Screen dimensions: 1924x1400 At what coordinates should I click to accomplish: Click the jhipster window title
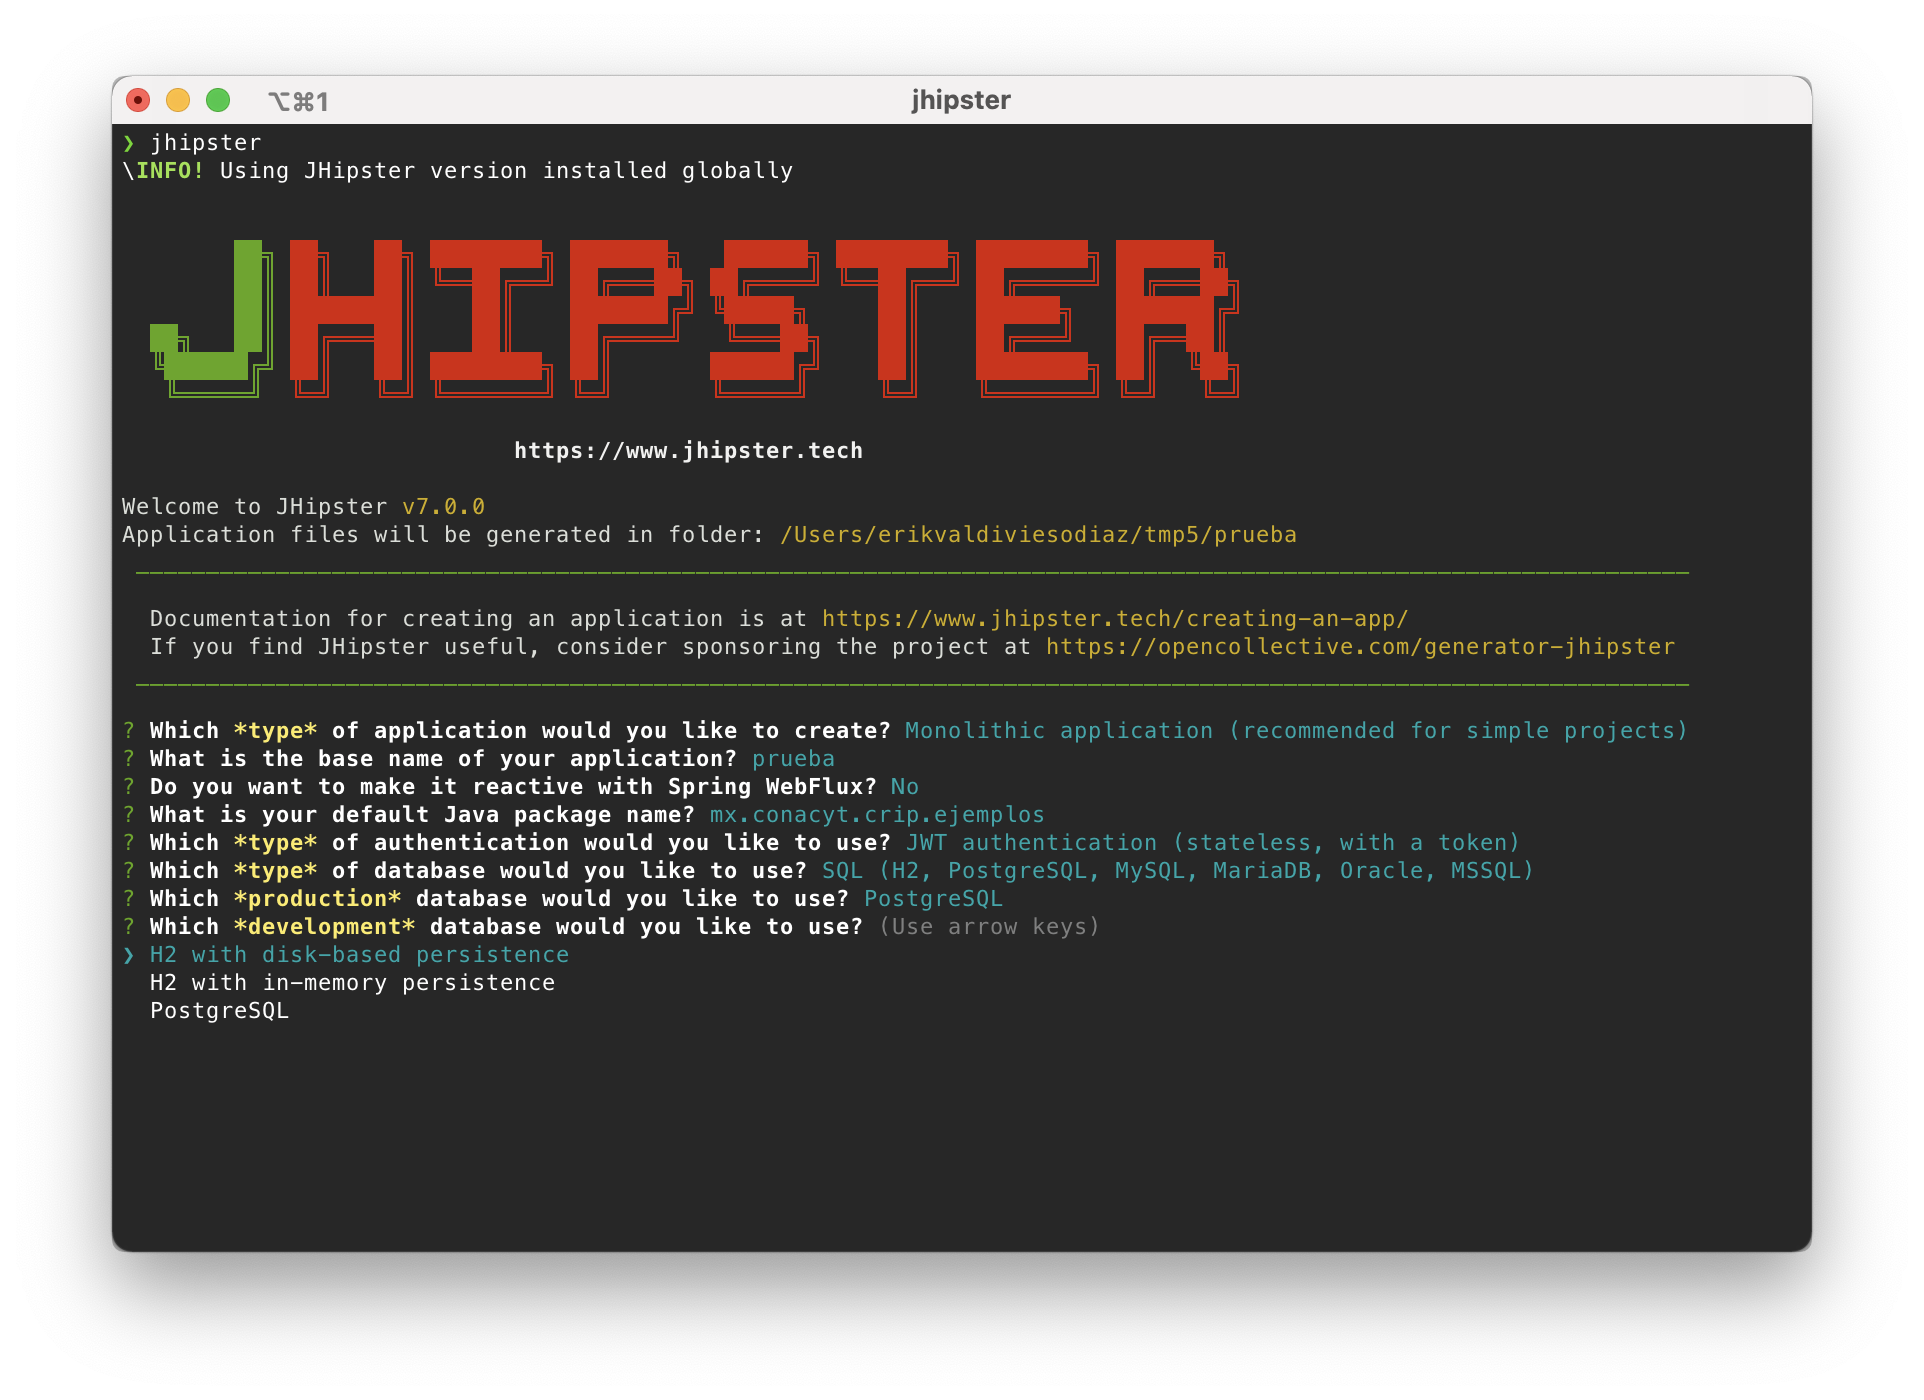point(961,100)
